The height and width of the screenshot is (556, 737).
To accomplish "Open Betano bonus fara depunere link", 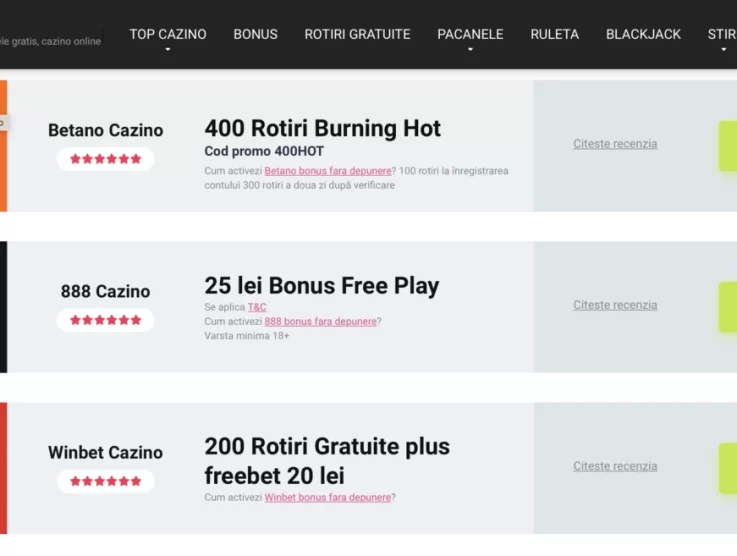I will click(328, 171).
